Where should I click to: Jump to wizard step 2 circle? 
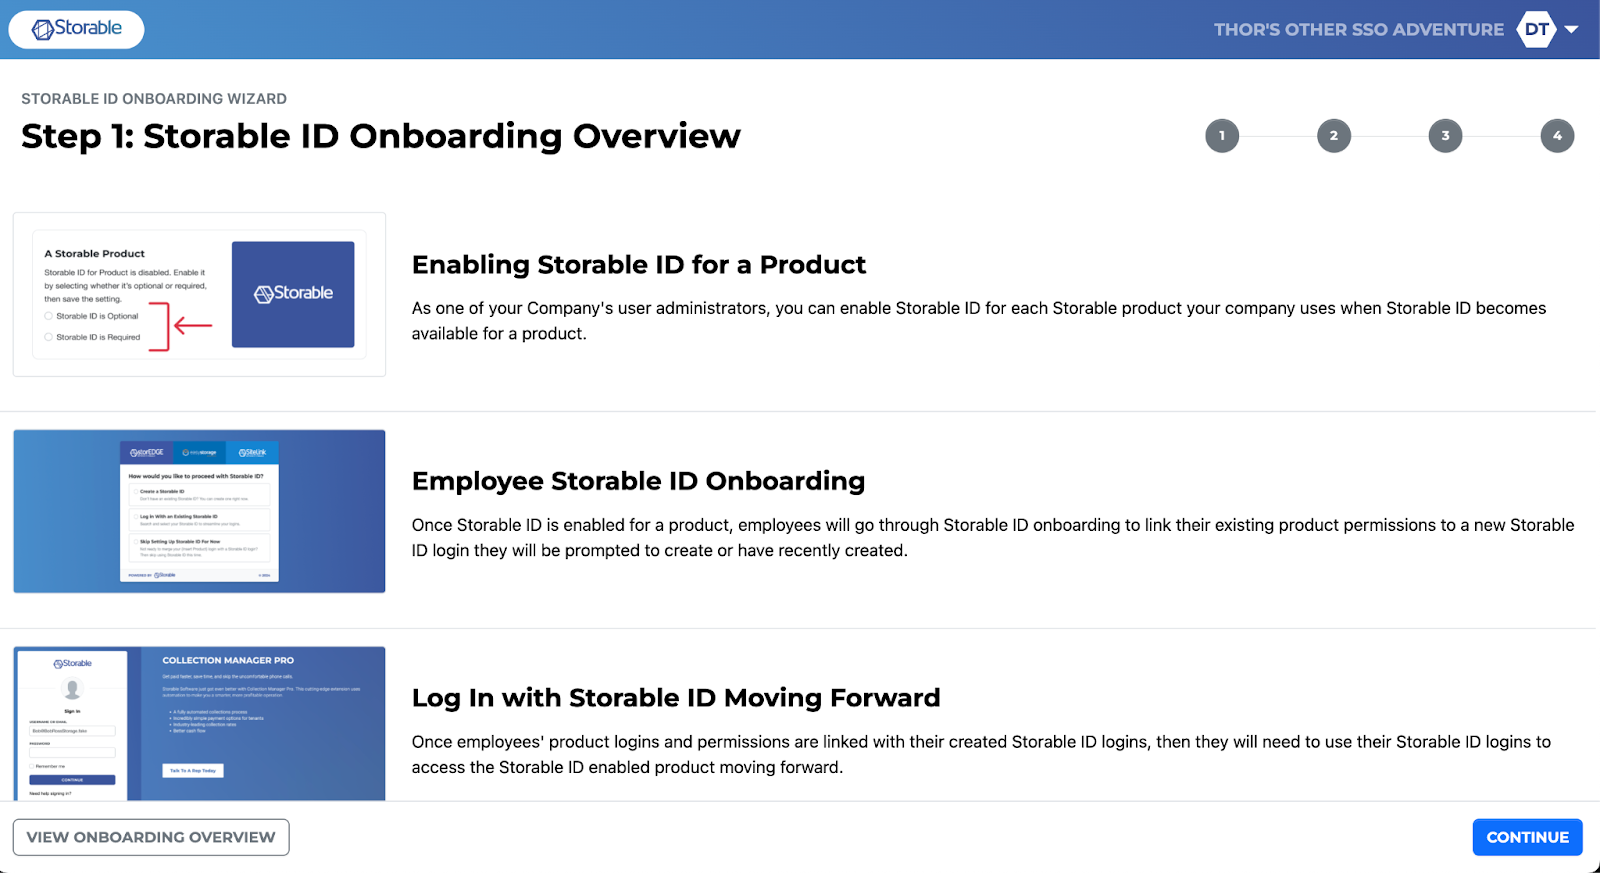click(x=1334, y=136)
